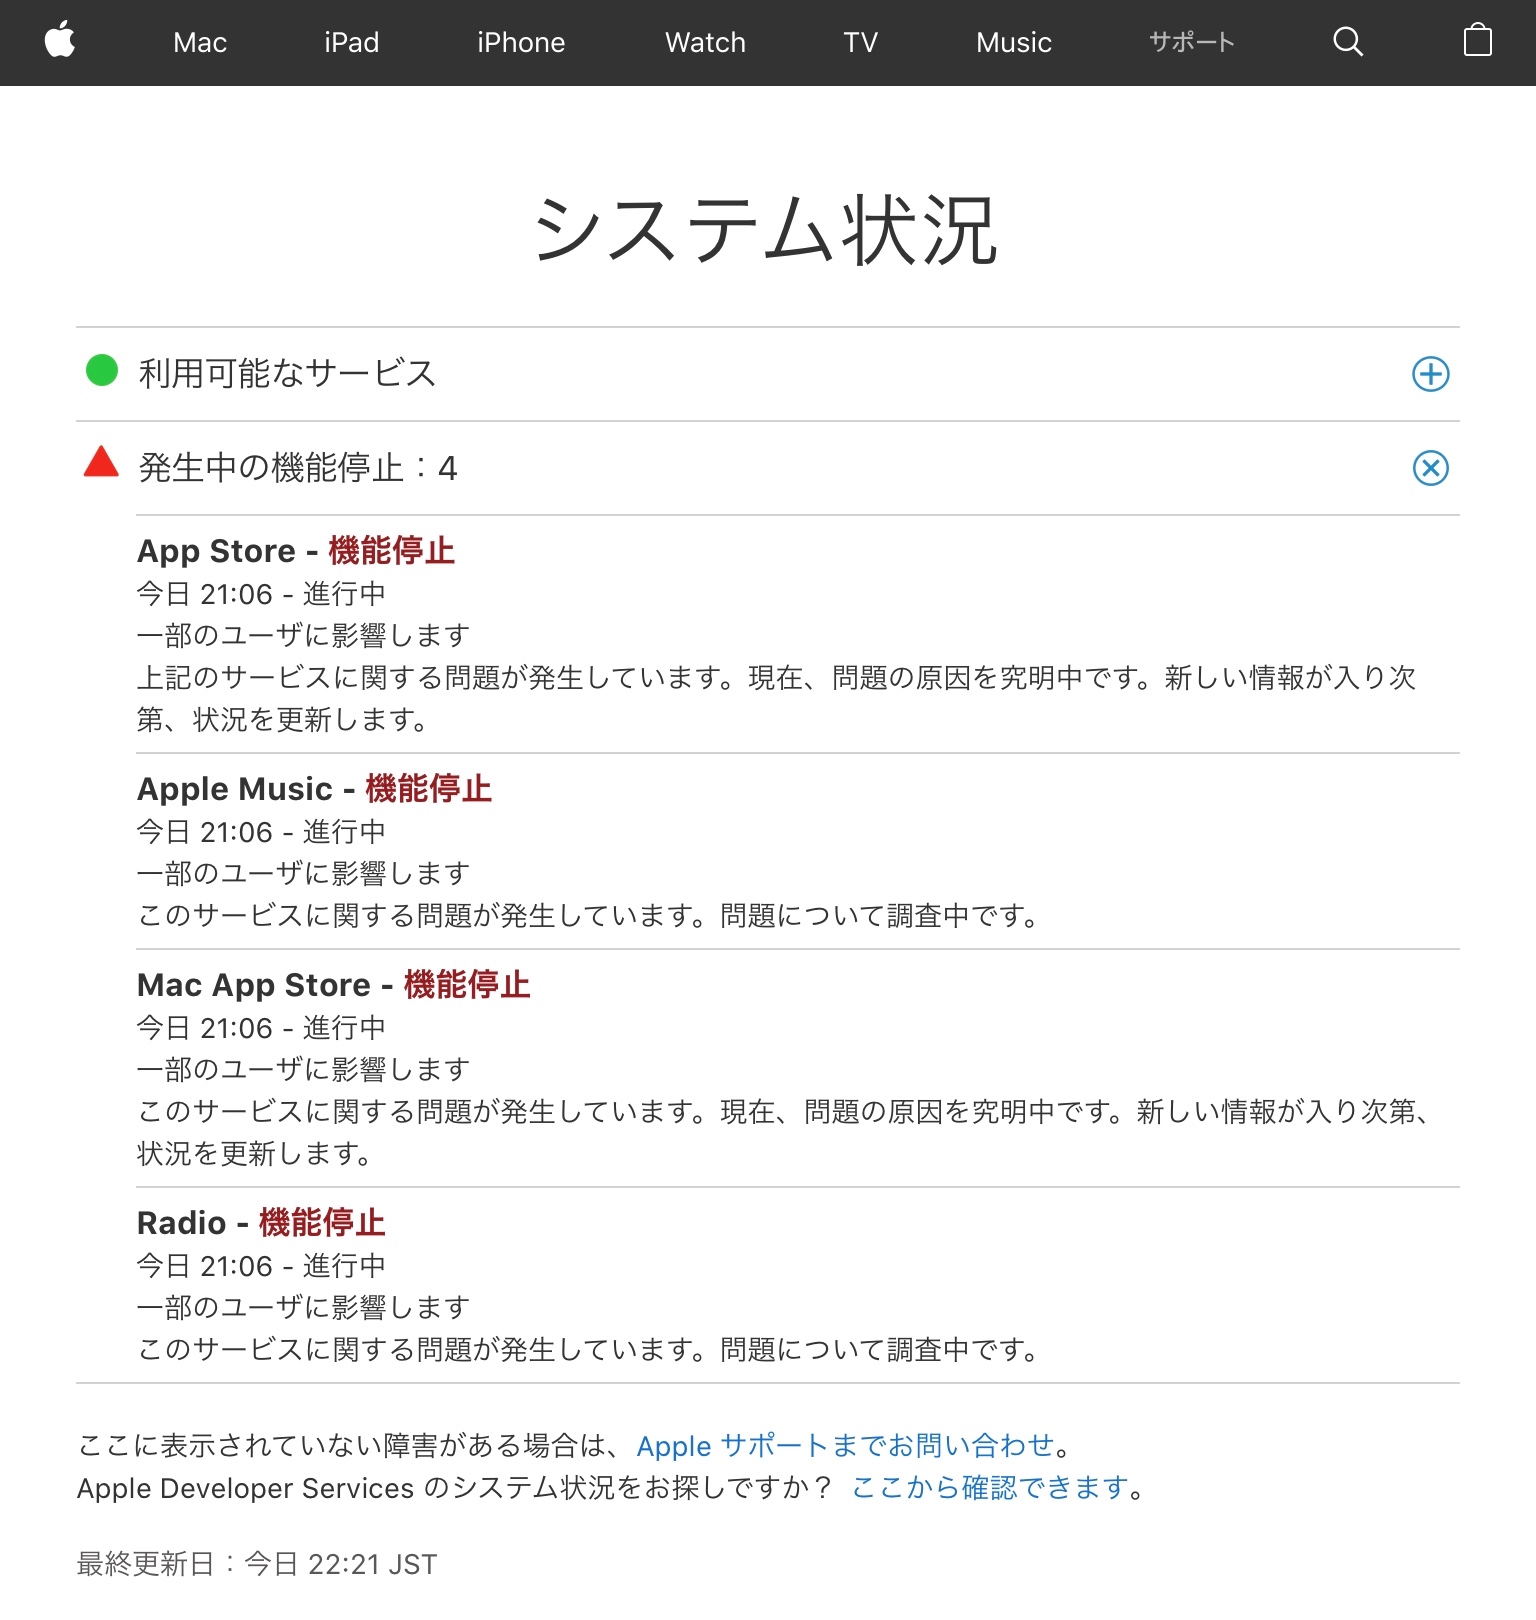Open the iPad menu item
This screenshot has width=1536, height=1620.
point(352,43)
